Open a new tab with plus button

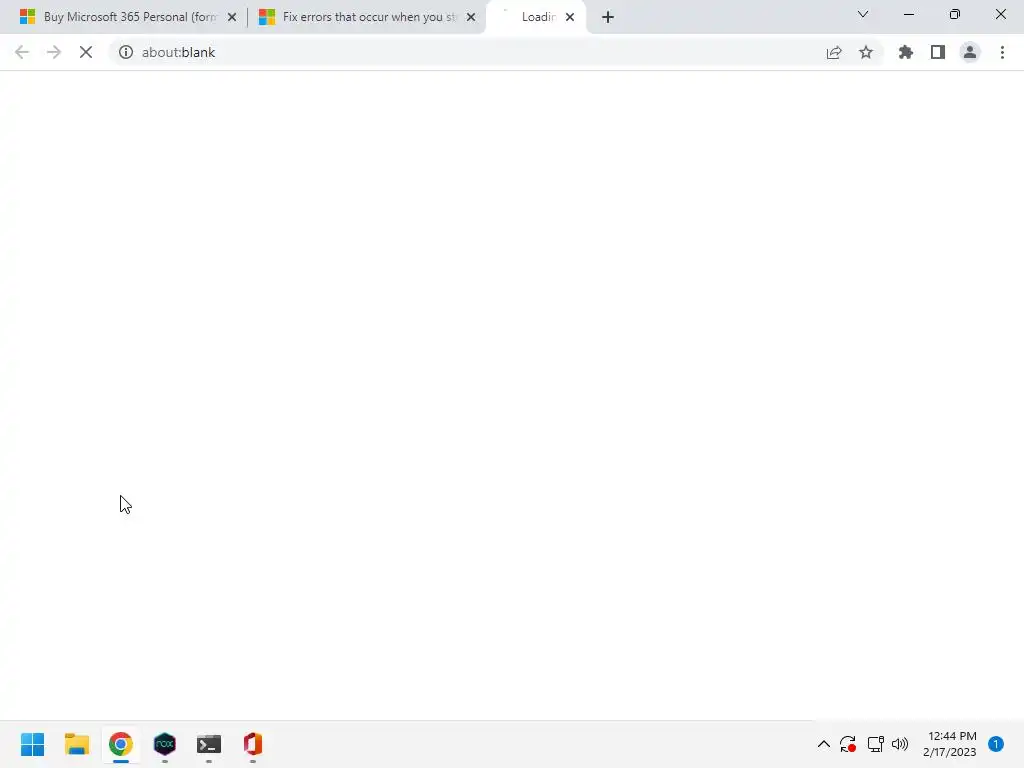(x=608, y=17)
